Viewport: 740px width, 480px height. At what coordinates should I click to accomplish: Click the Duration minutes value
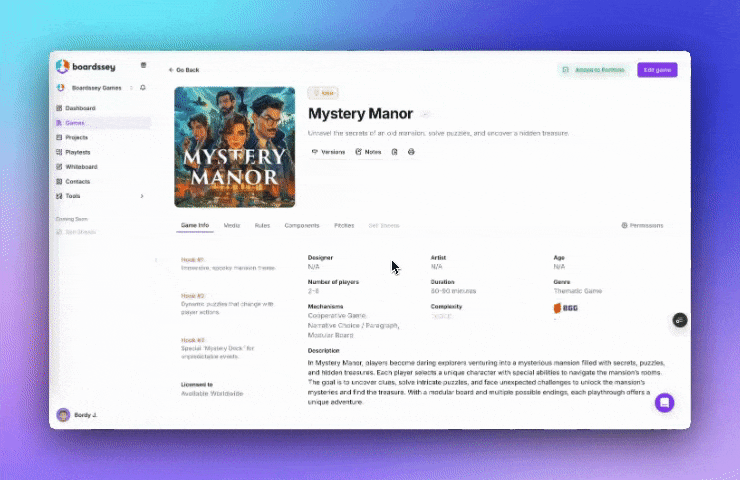pos(453,291)
